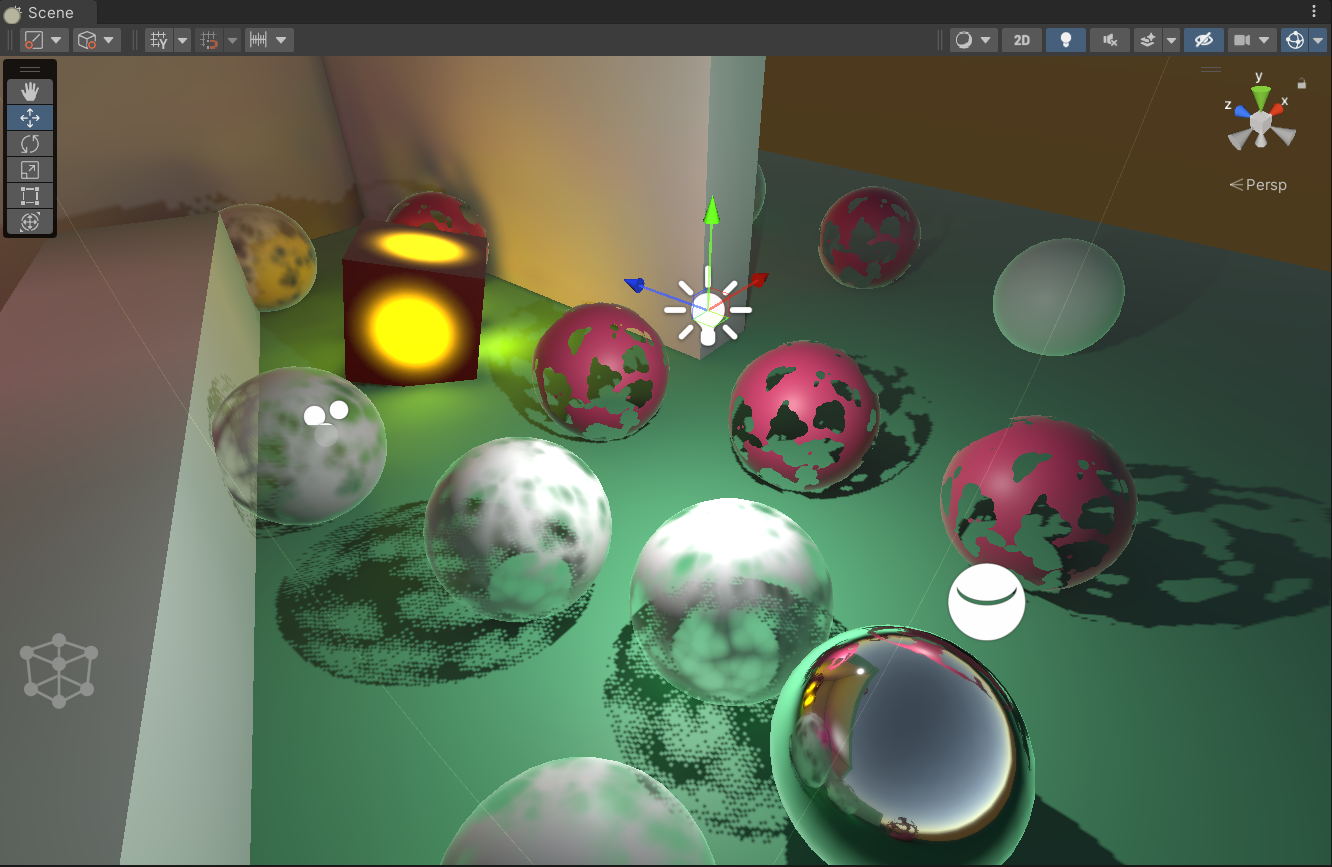The image size is (1332, 867).
Task: Open the draw mode shading dropdown
Action: [974, 40]
